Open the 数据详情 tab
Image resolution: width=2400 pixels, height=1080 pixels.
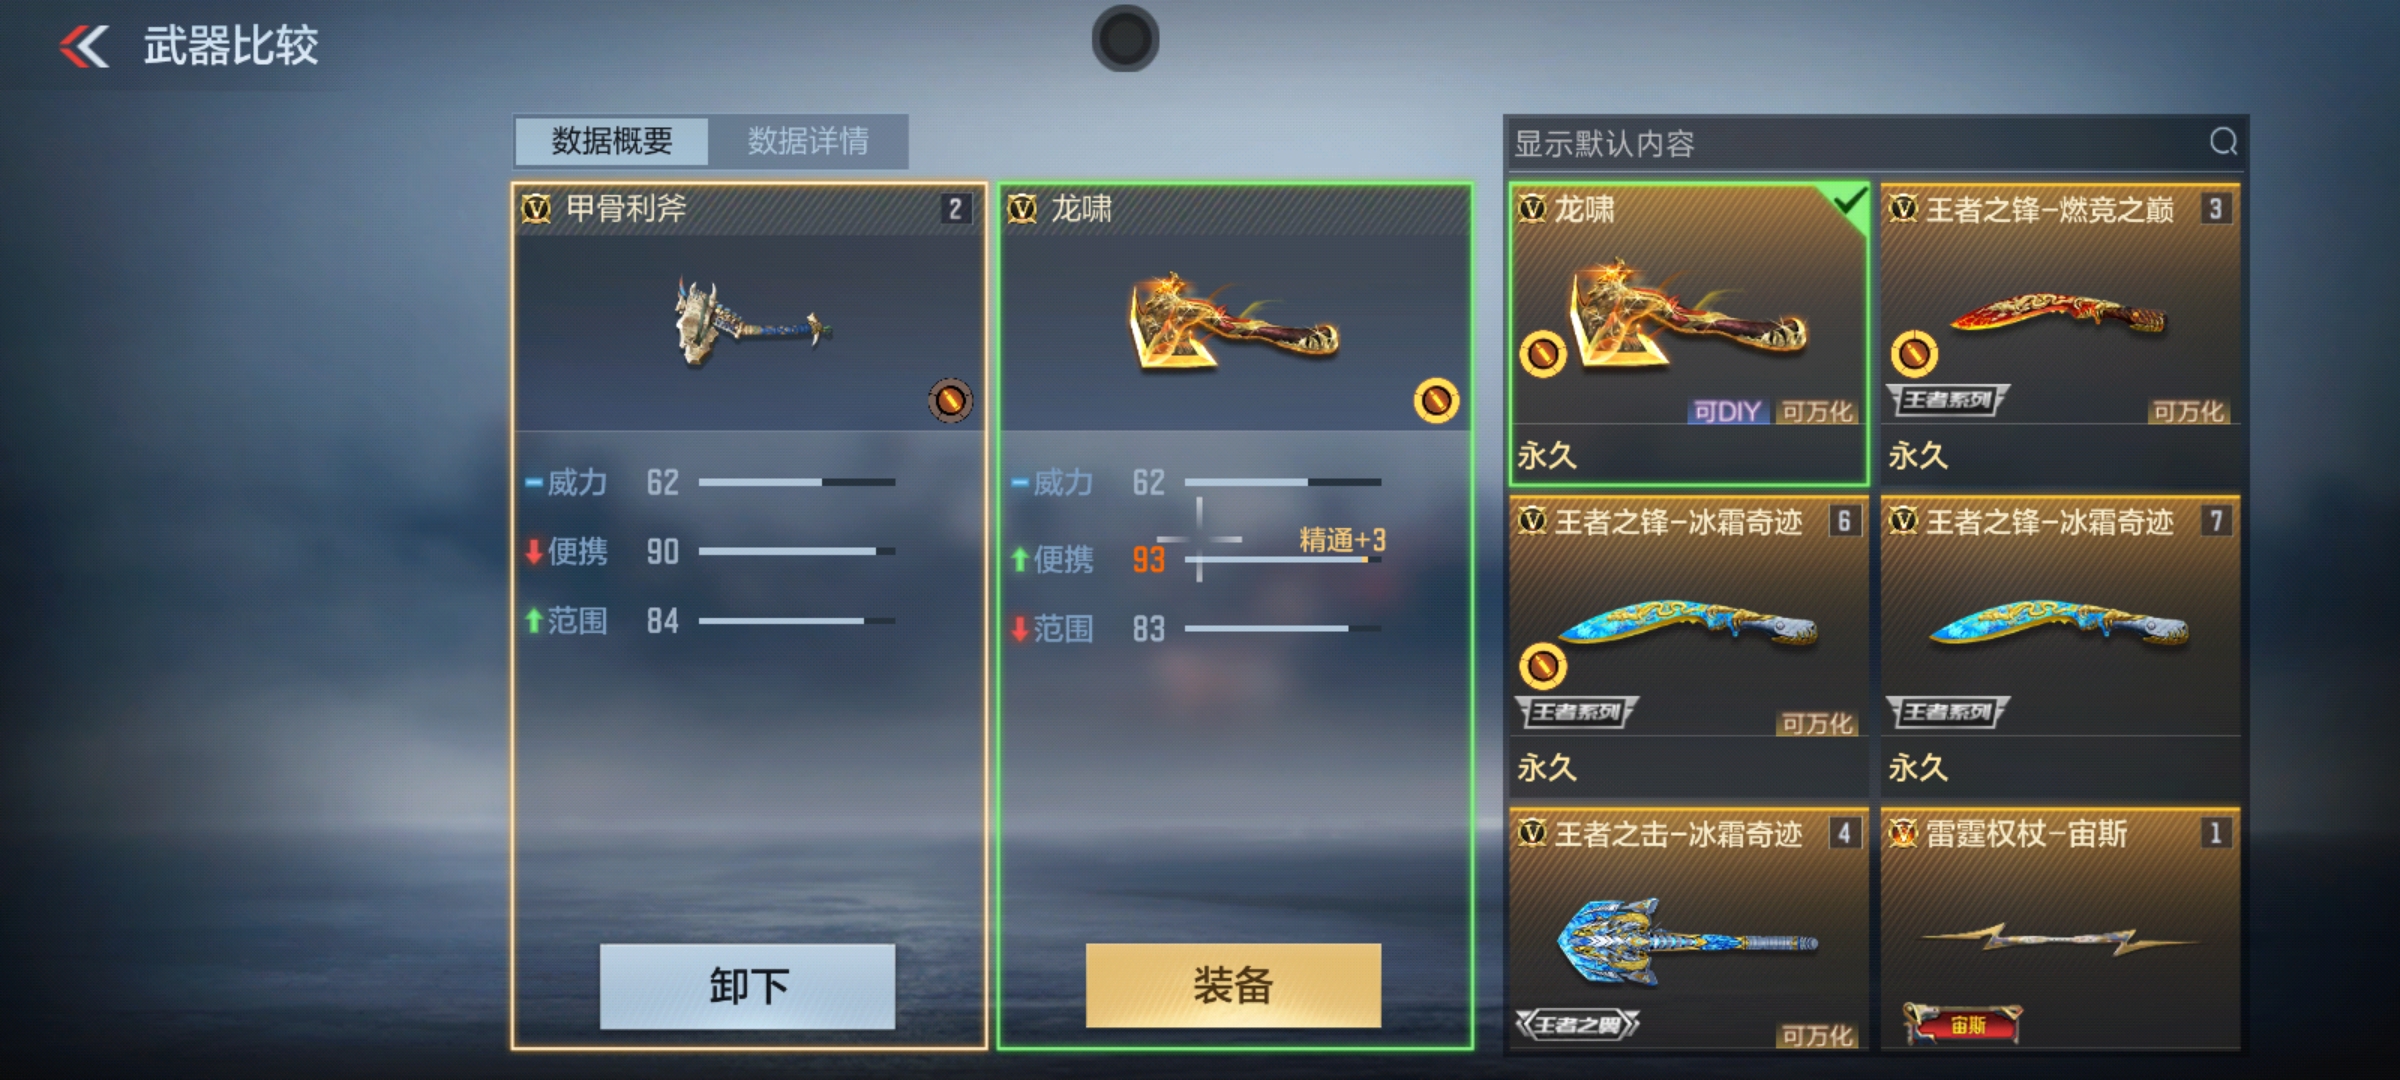click(x=808, y=141)
